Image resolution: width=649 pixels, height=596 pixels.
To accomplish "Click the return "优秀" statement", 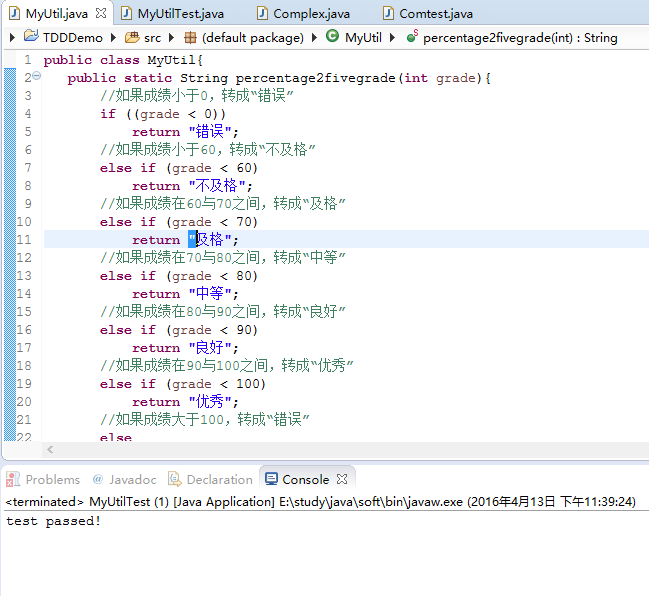I will pos(185,401).
